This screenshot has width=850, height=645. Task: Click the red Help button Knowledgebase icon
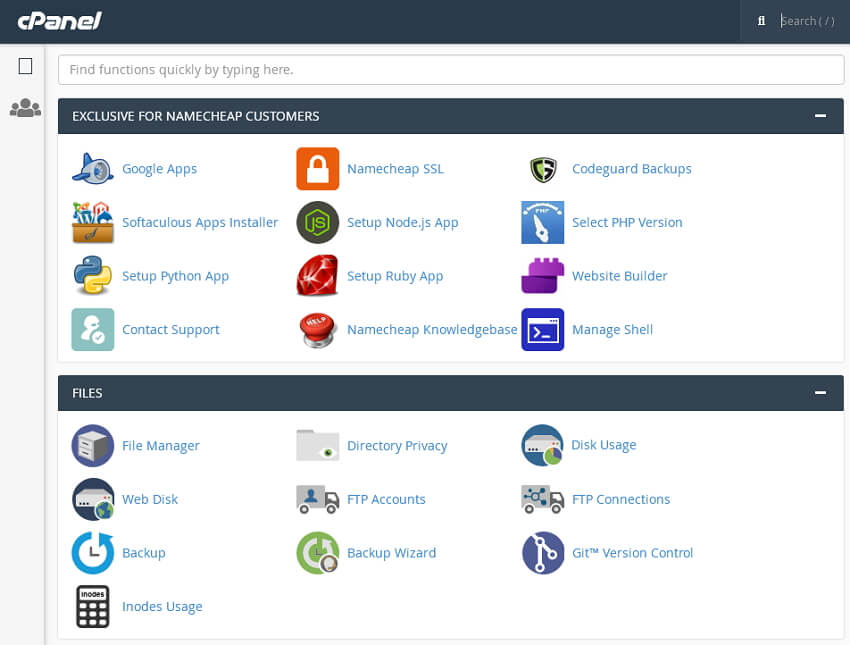pos(318,330)
